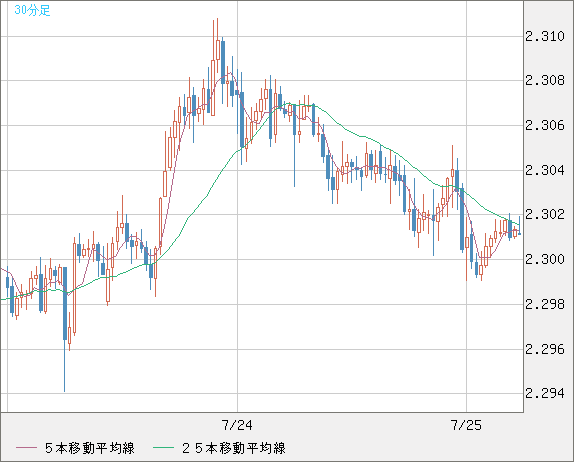Click the 7/25 date label
The image size is (574, 462).
[466, 425]
